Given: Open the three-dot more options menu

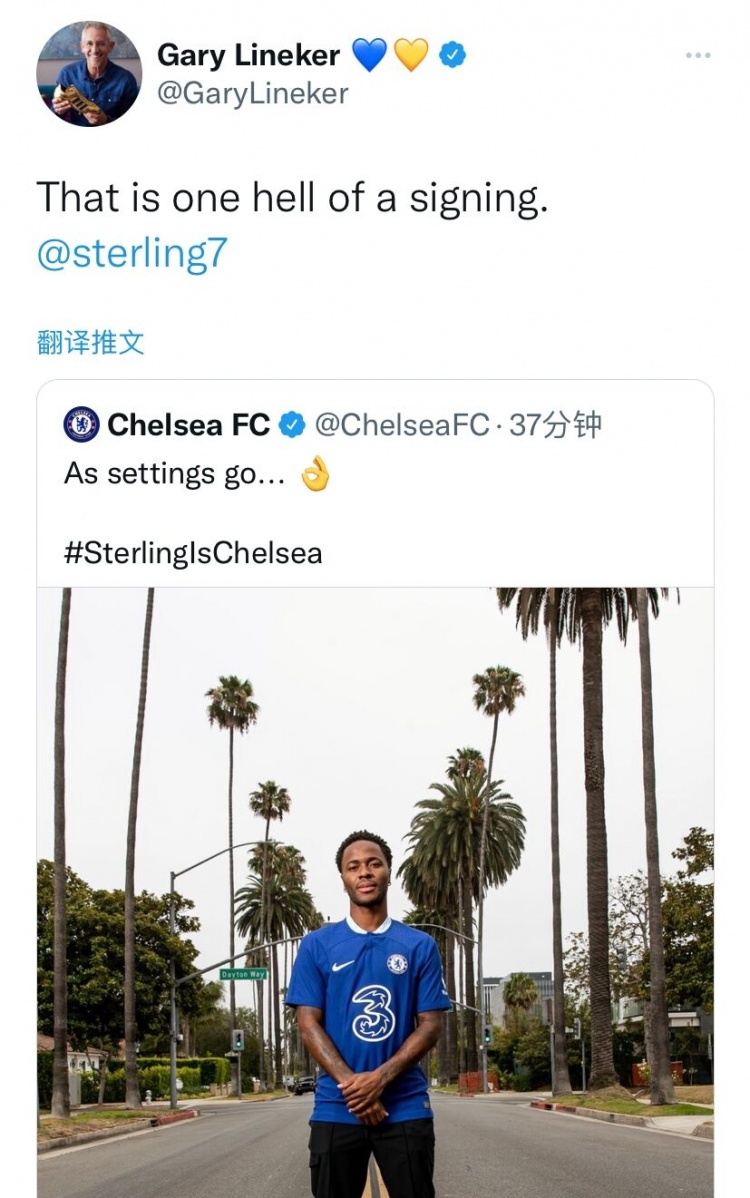Looking at the screenshot, I should coord(698,55).
